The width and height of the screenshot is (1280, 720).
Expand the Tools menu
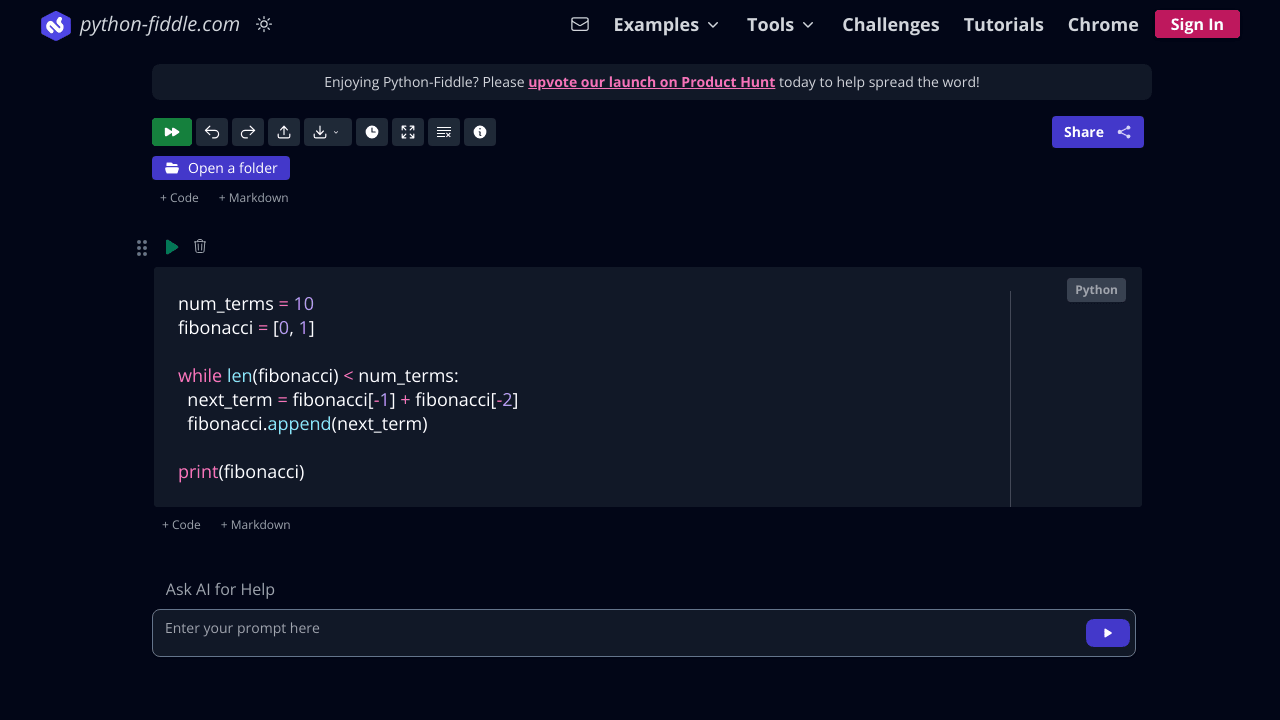point(780,24)
